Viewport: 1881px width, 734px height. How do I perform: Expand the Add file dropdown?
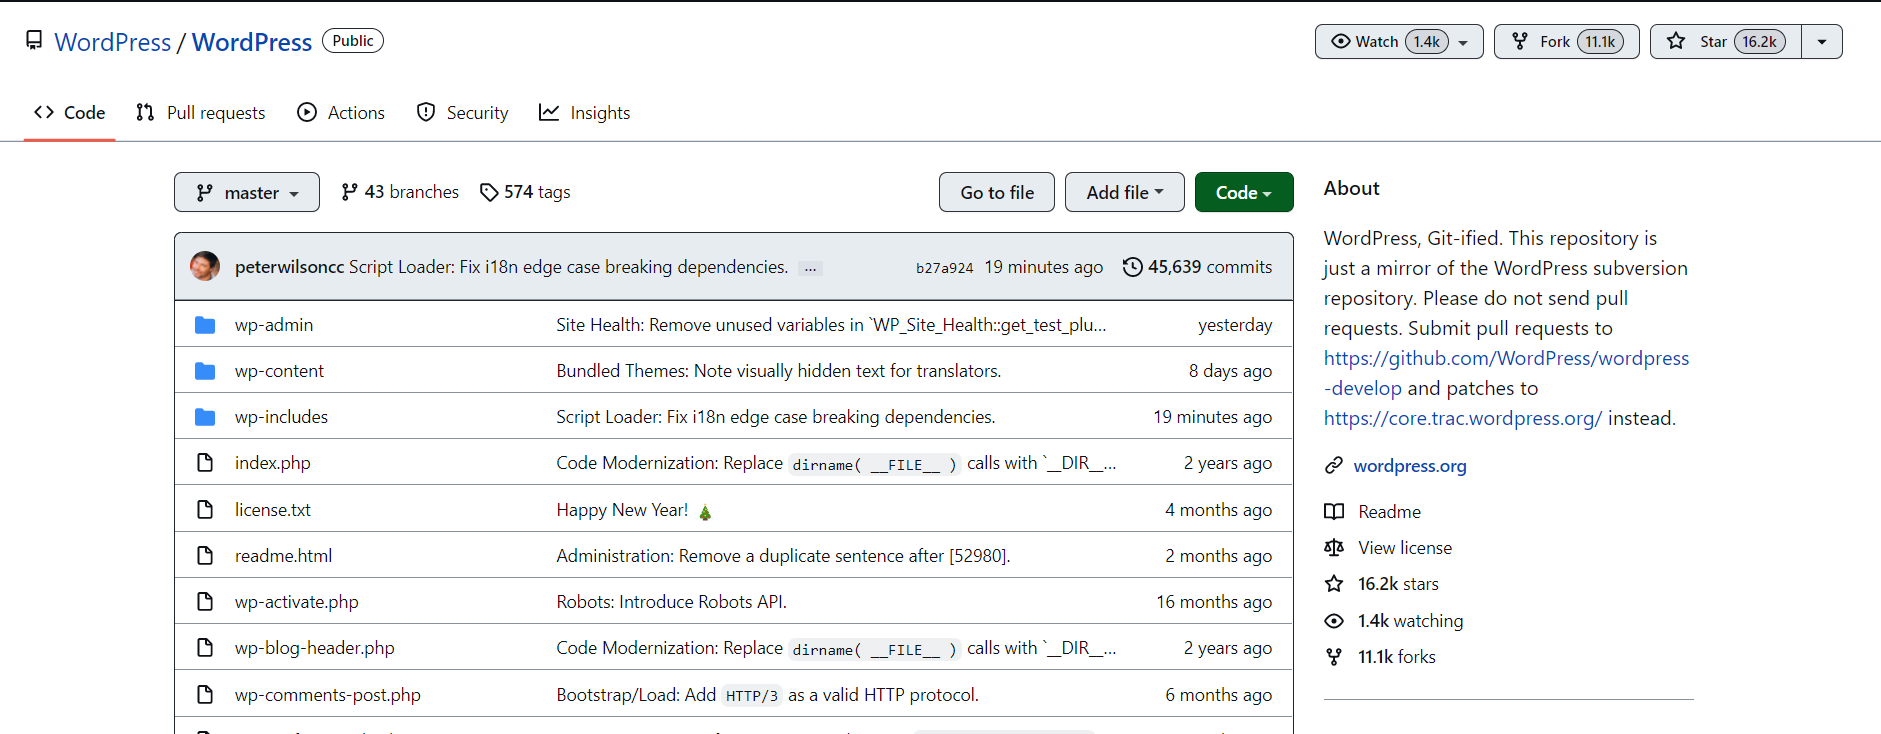(x=1125, y=192)
